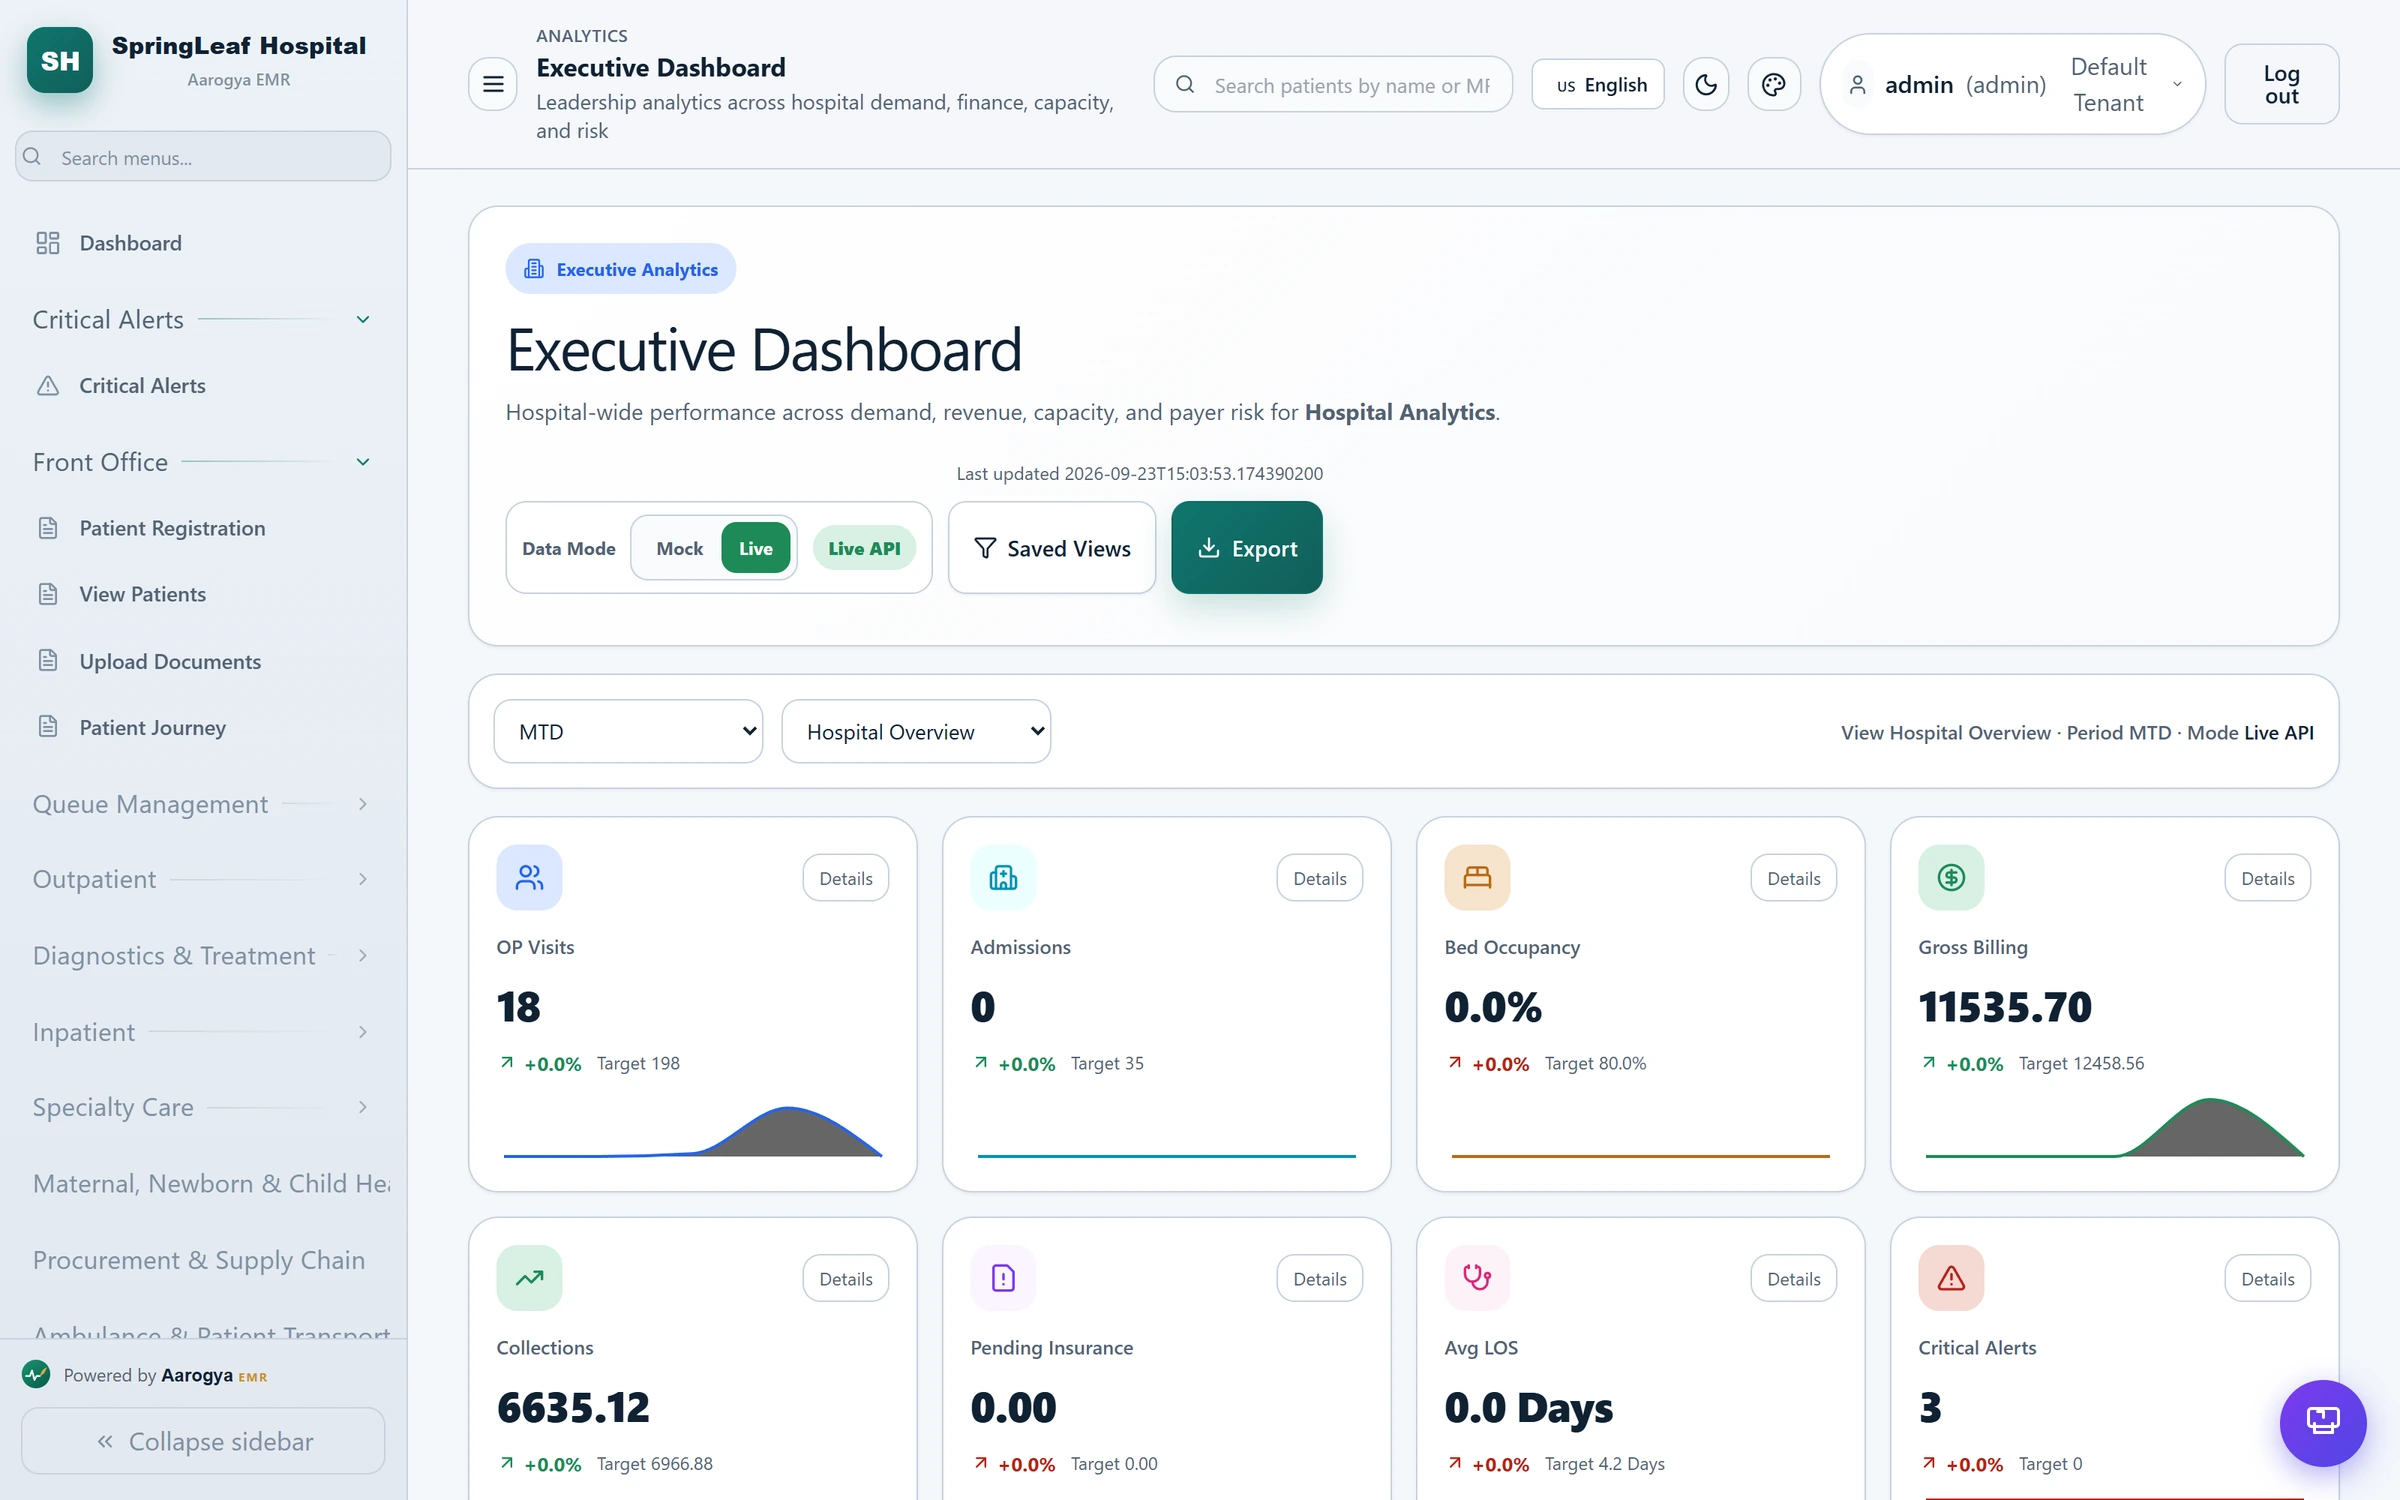
Task: Click the Executive Analytics badge icon
Action: [x=534, y=269]
